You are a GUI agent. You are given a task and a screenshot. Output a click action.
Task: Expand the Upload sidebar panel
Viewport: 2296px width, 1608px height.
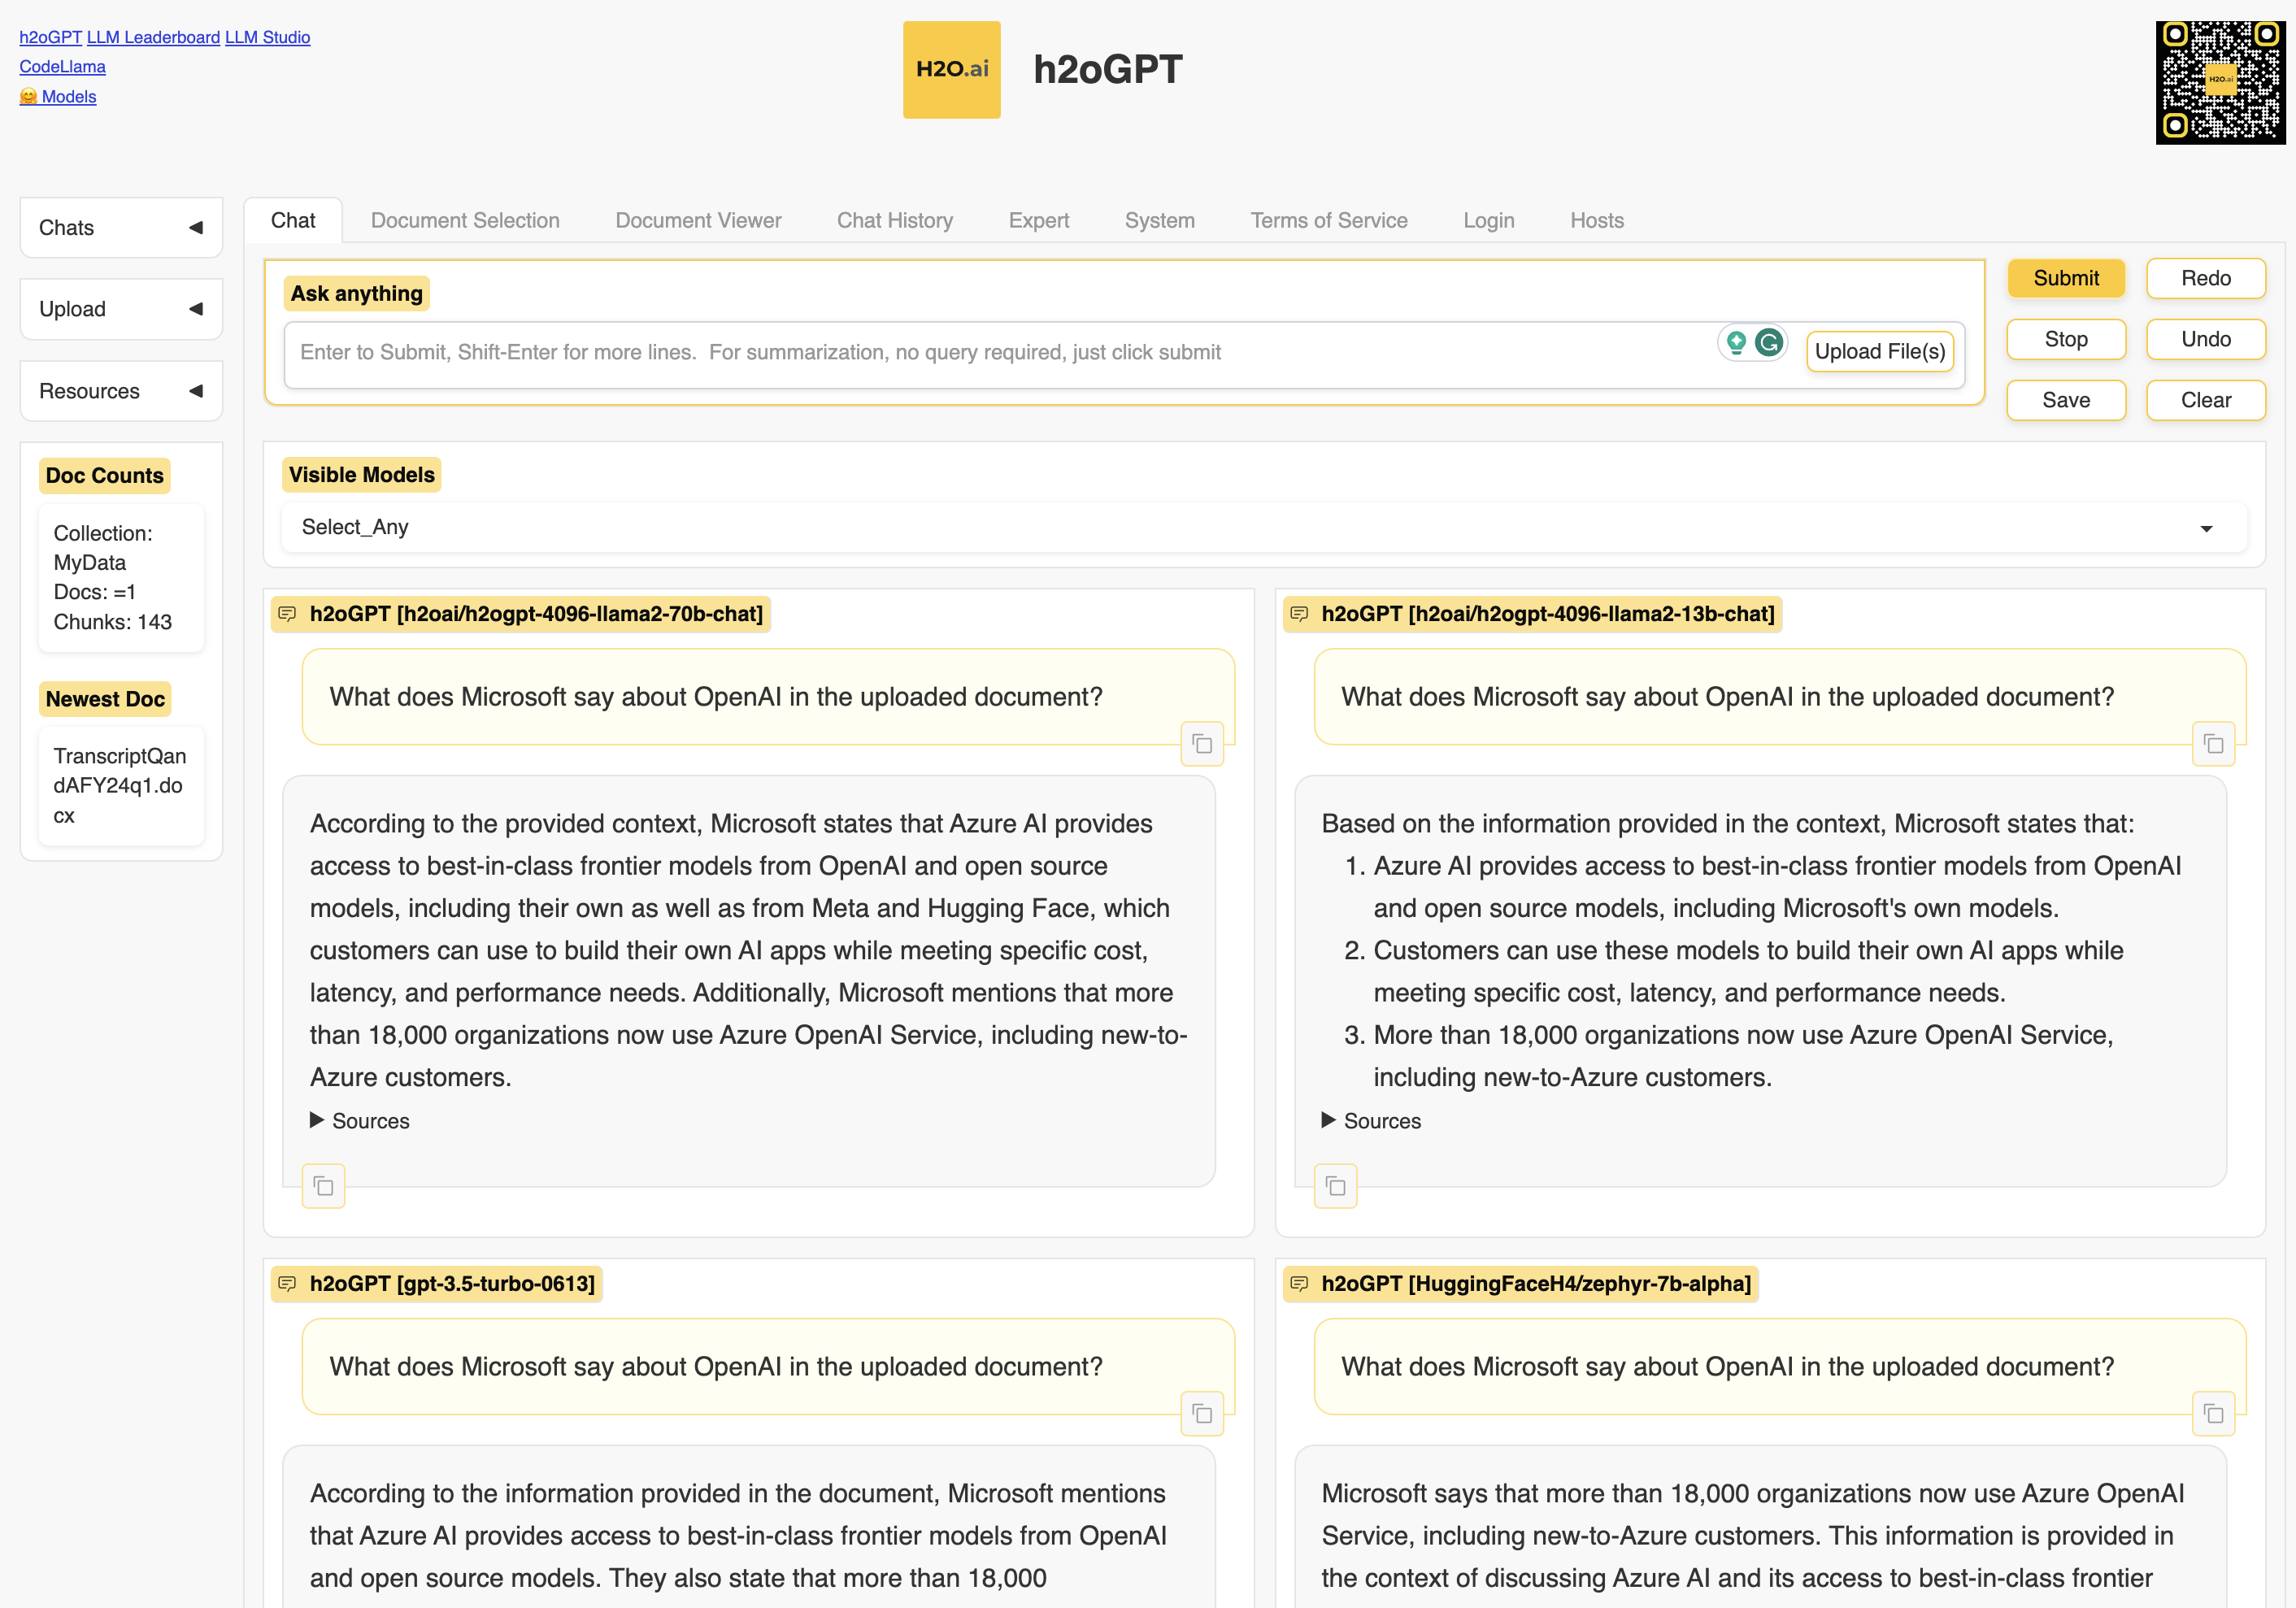[x=121, y=309]
